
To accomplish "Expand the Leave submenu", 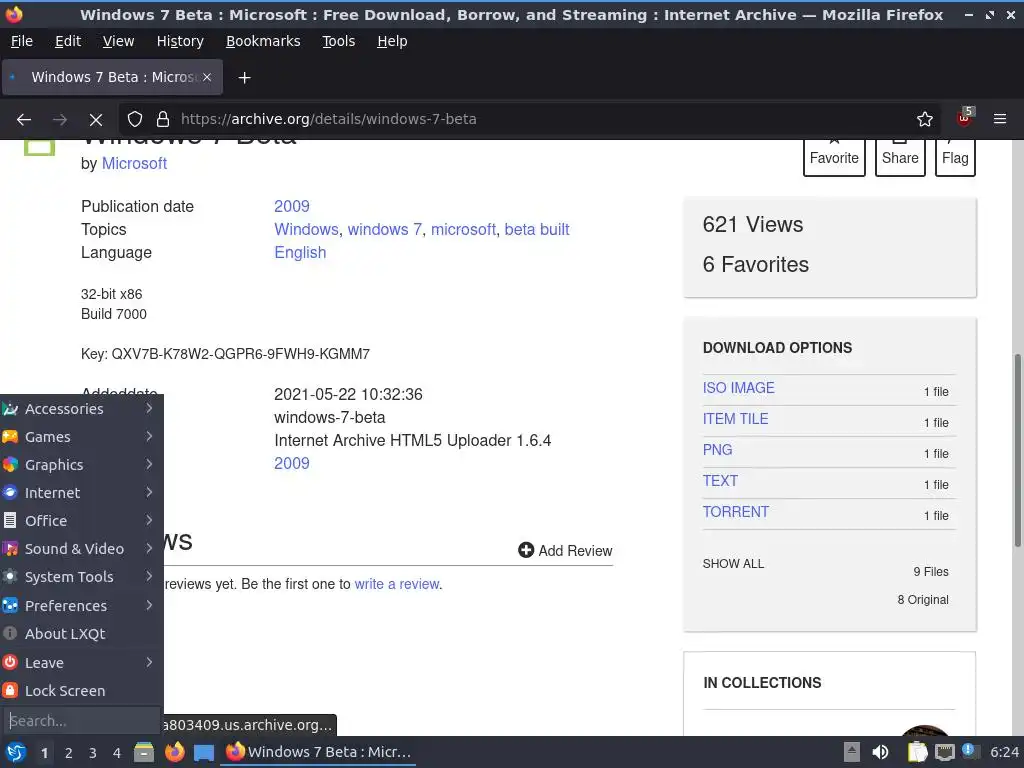I will click(82, 663).
